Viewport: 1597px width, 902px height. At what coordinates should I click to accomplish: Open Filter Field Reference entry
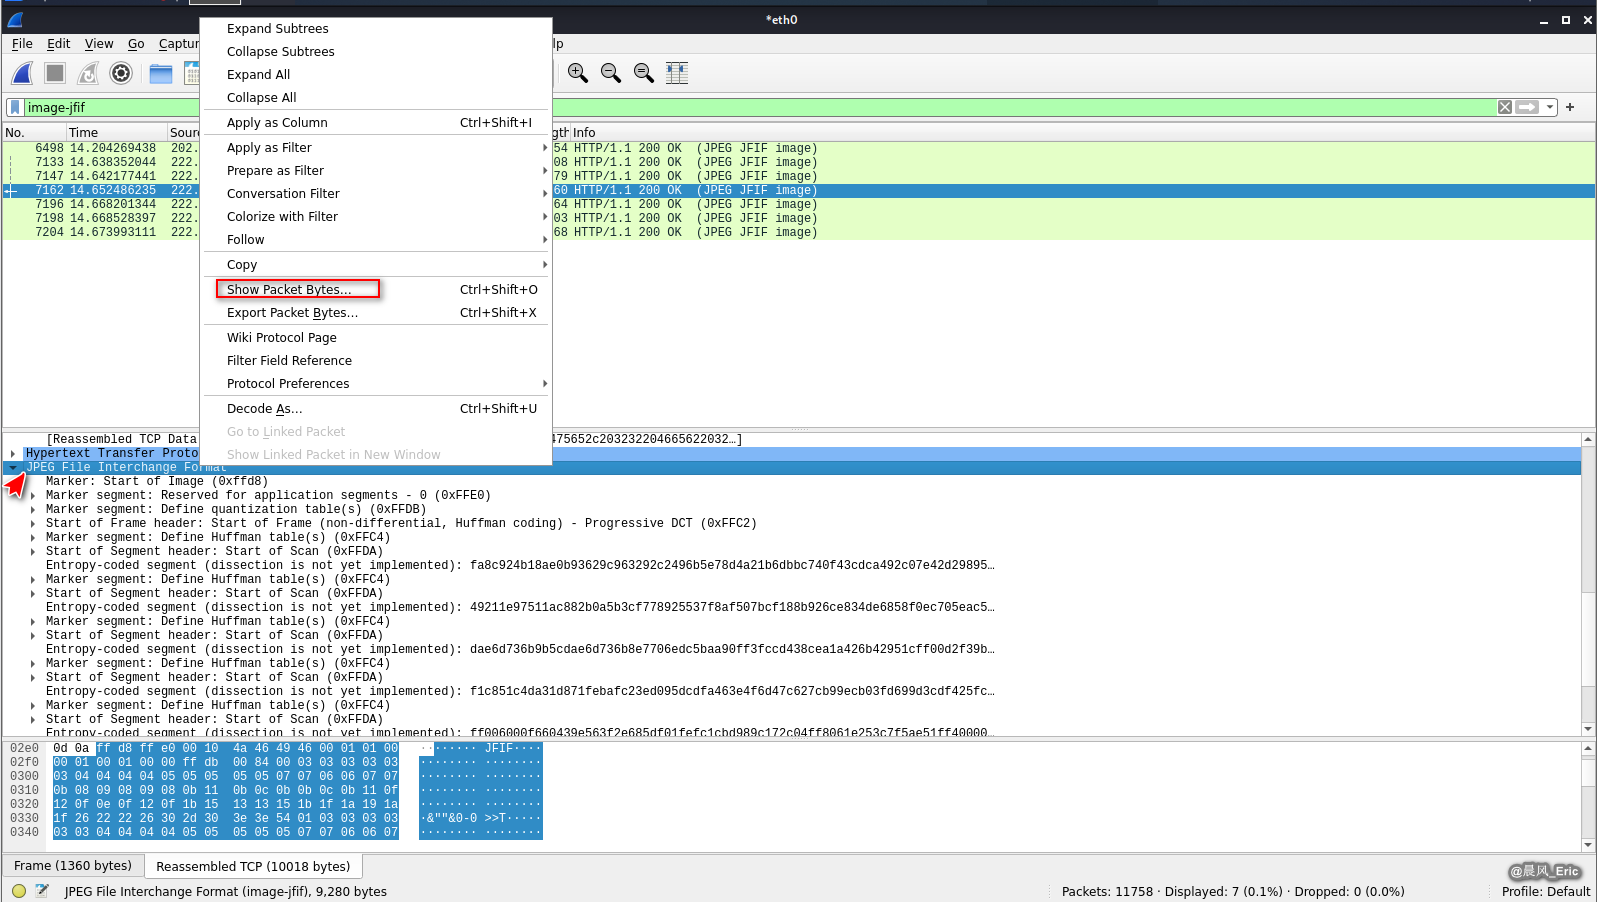click(x=377, y=360)
